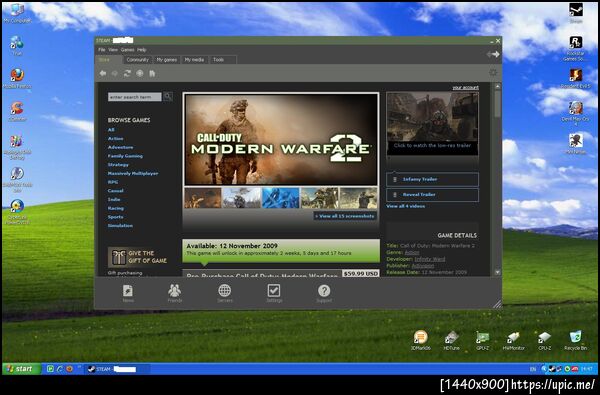The height and width of the screenshot is (395, 600).
Task: Click the EN language indicator in taskbar
Action: [533, 369]
